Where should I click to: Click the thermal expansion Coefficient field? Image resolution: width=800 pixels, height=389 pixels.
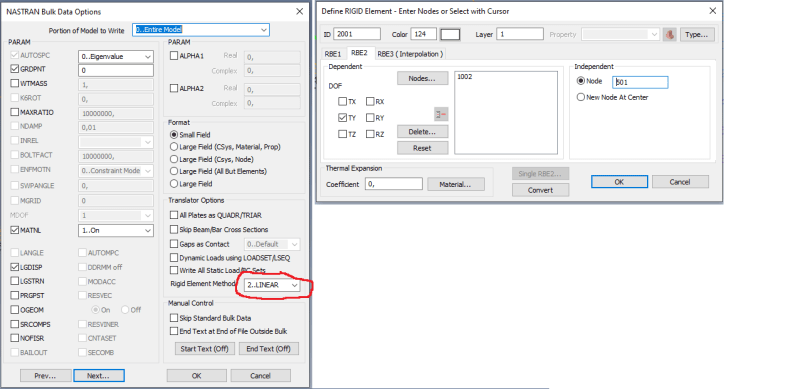click(x=393, y=184)
